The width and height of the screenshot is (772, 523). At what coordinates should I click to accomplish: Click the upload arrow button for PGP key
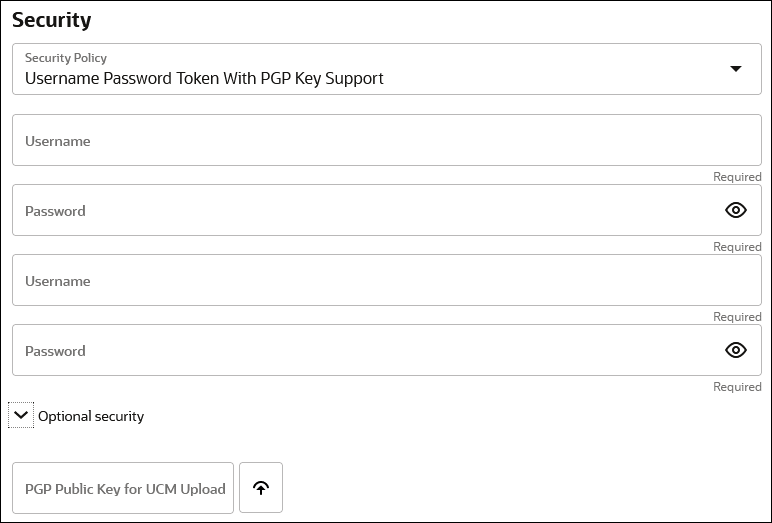(261, 488)
